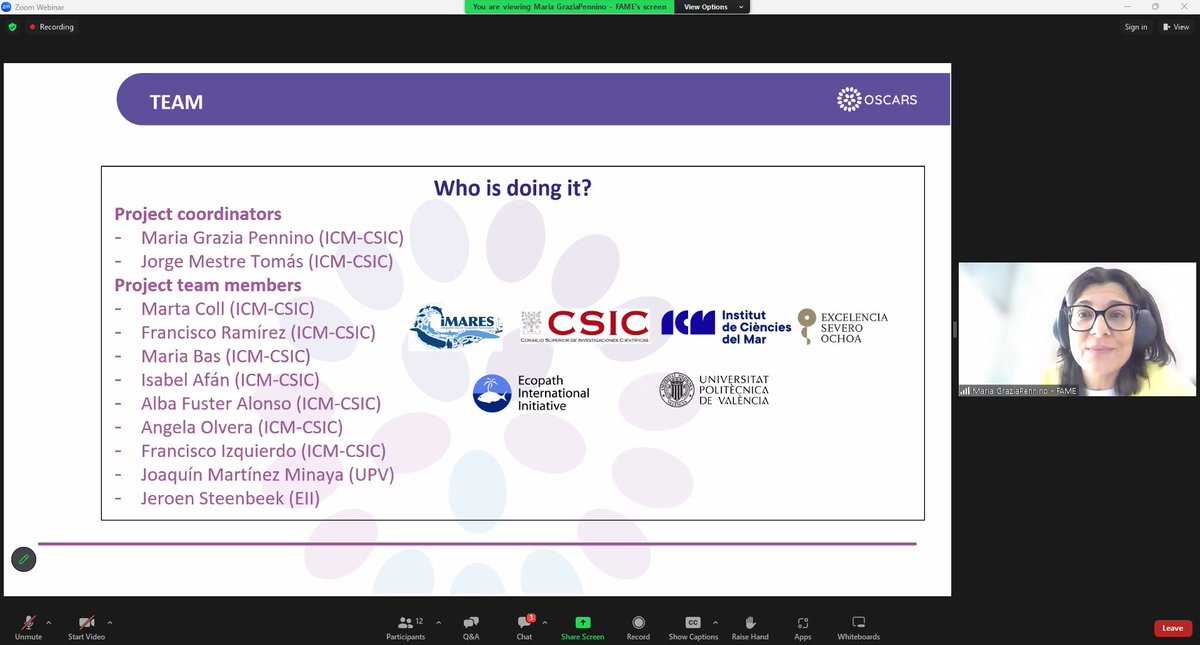
Task: Click the speaker name label under video
Action: pos(1018,390)
